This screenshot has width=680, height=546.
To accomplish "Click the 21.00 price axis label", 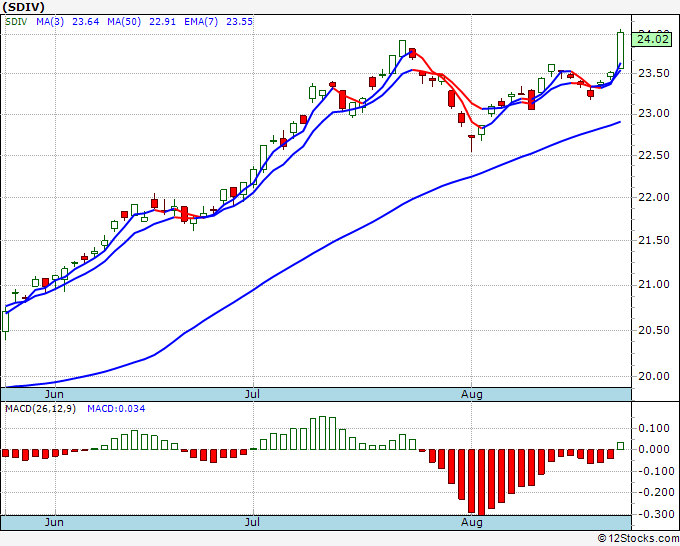I will click(x=654, y=284).
